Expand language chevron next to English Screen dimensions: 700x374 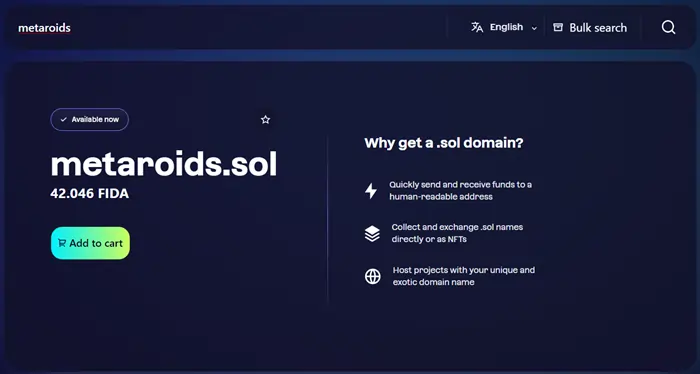[x=534, y=29]
